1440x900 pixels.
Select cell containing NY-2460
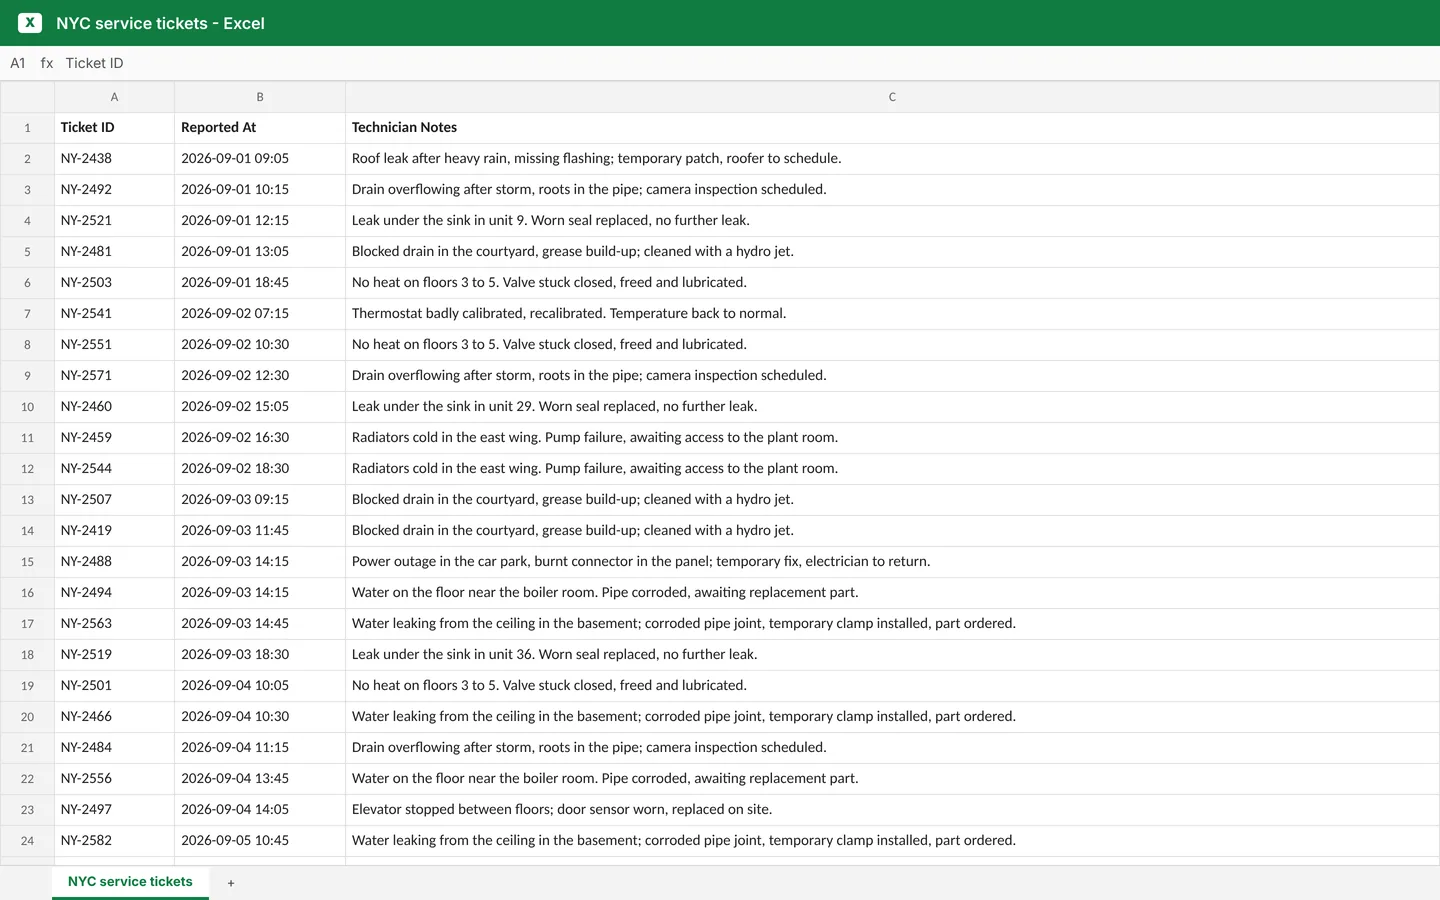pyautogui.click(x=114, y=407)
